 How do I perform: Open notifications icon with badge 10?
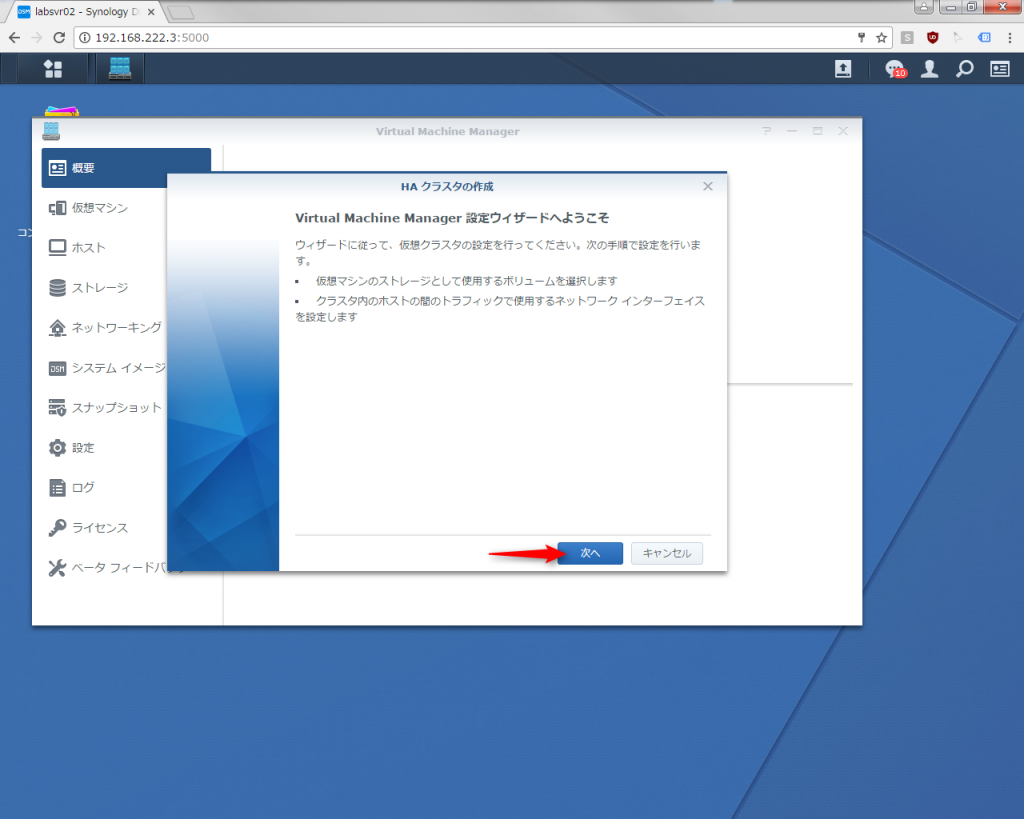[x=895, y=69]
